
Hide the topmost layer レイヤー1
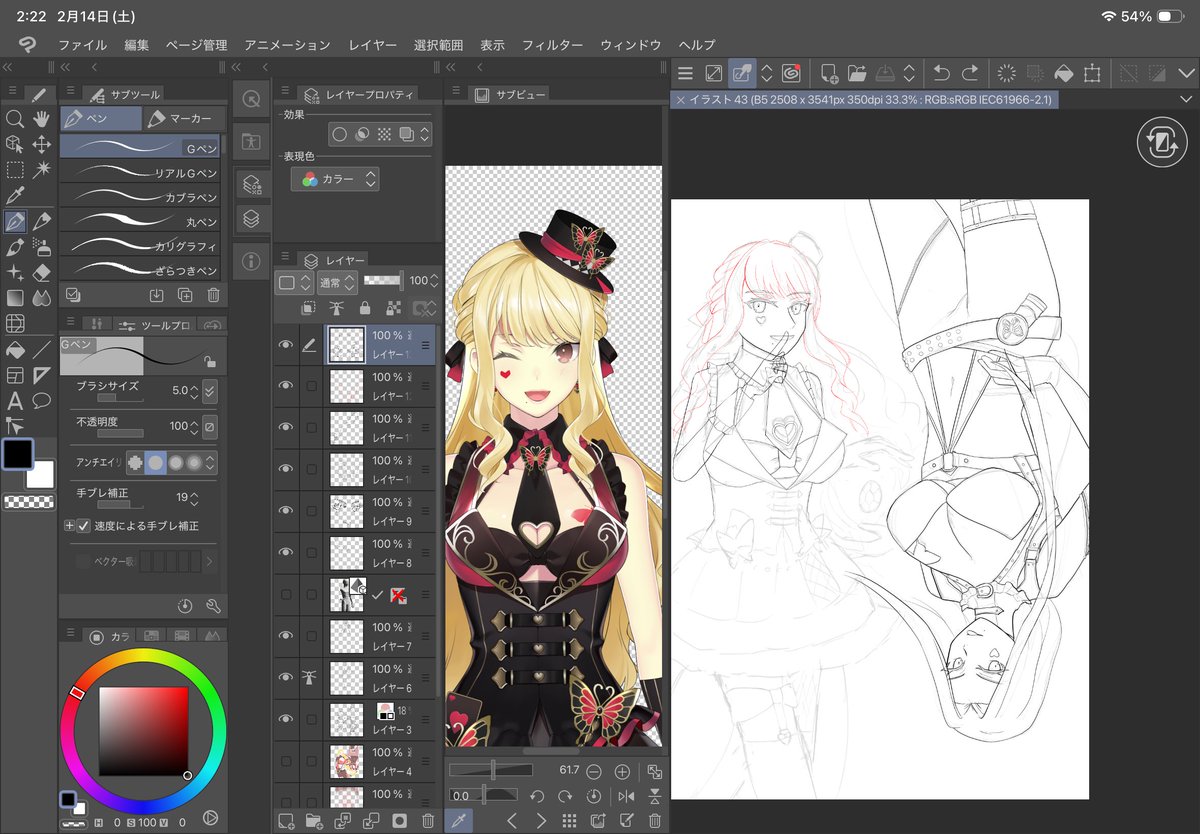point(286,343)
